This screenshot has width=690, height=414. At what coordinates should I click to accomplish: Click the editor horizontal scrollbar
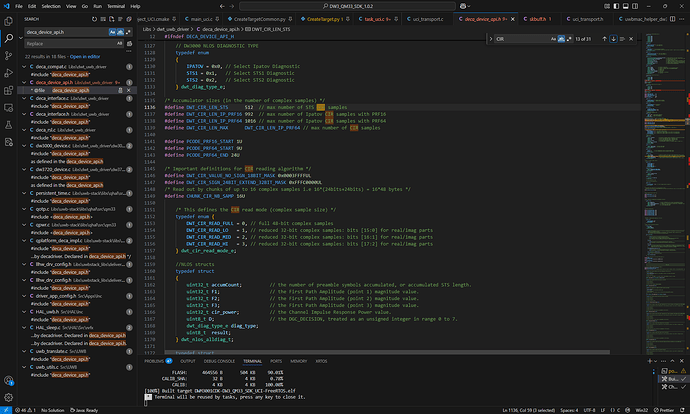[x=387, y=352]
